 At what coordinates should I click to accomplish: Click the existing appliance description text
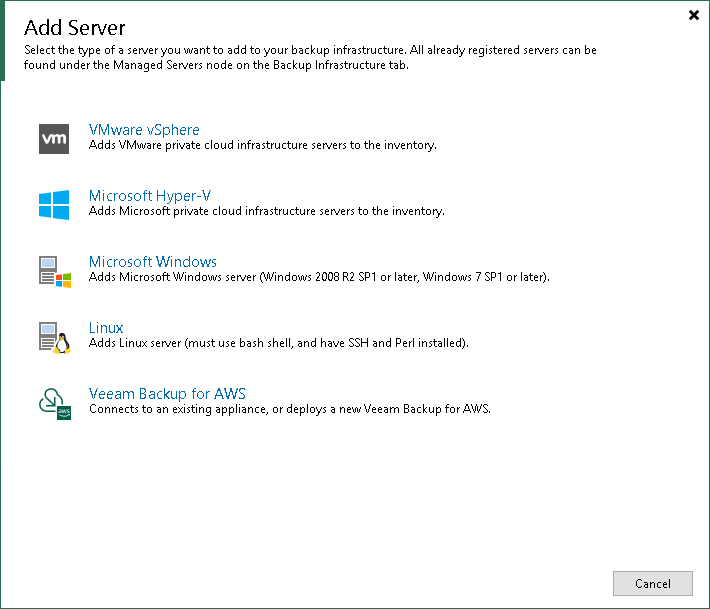(x=290, y=409)
